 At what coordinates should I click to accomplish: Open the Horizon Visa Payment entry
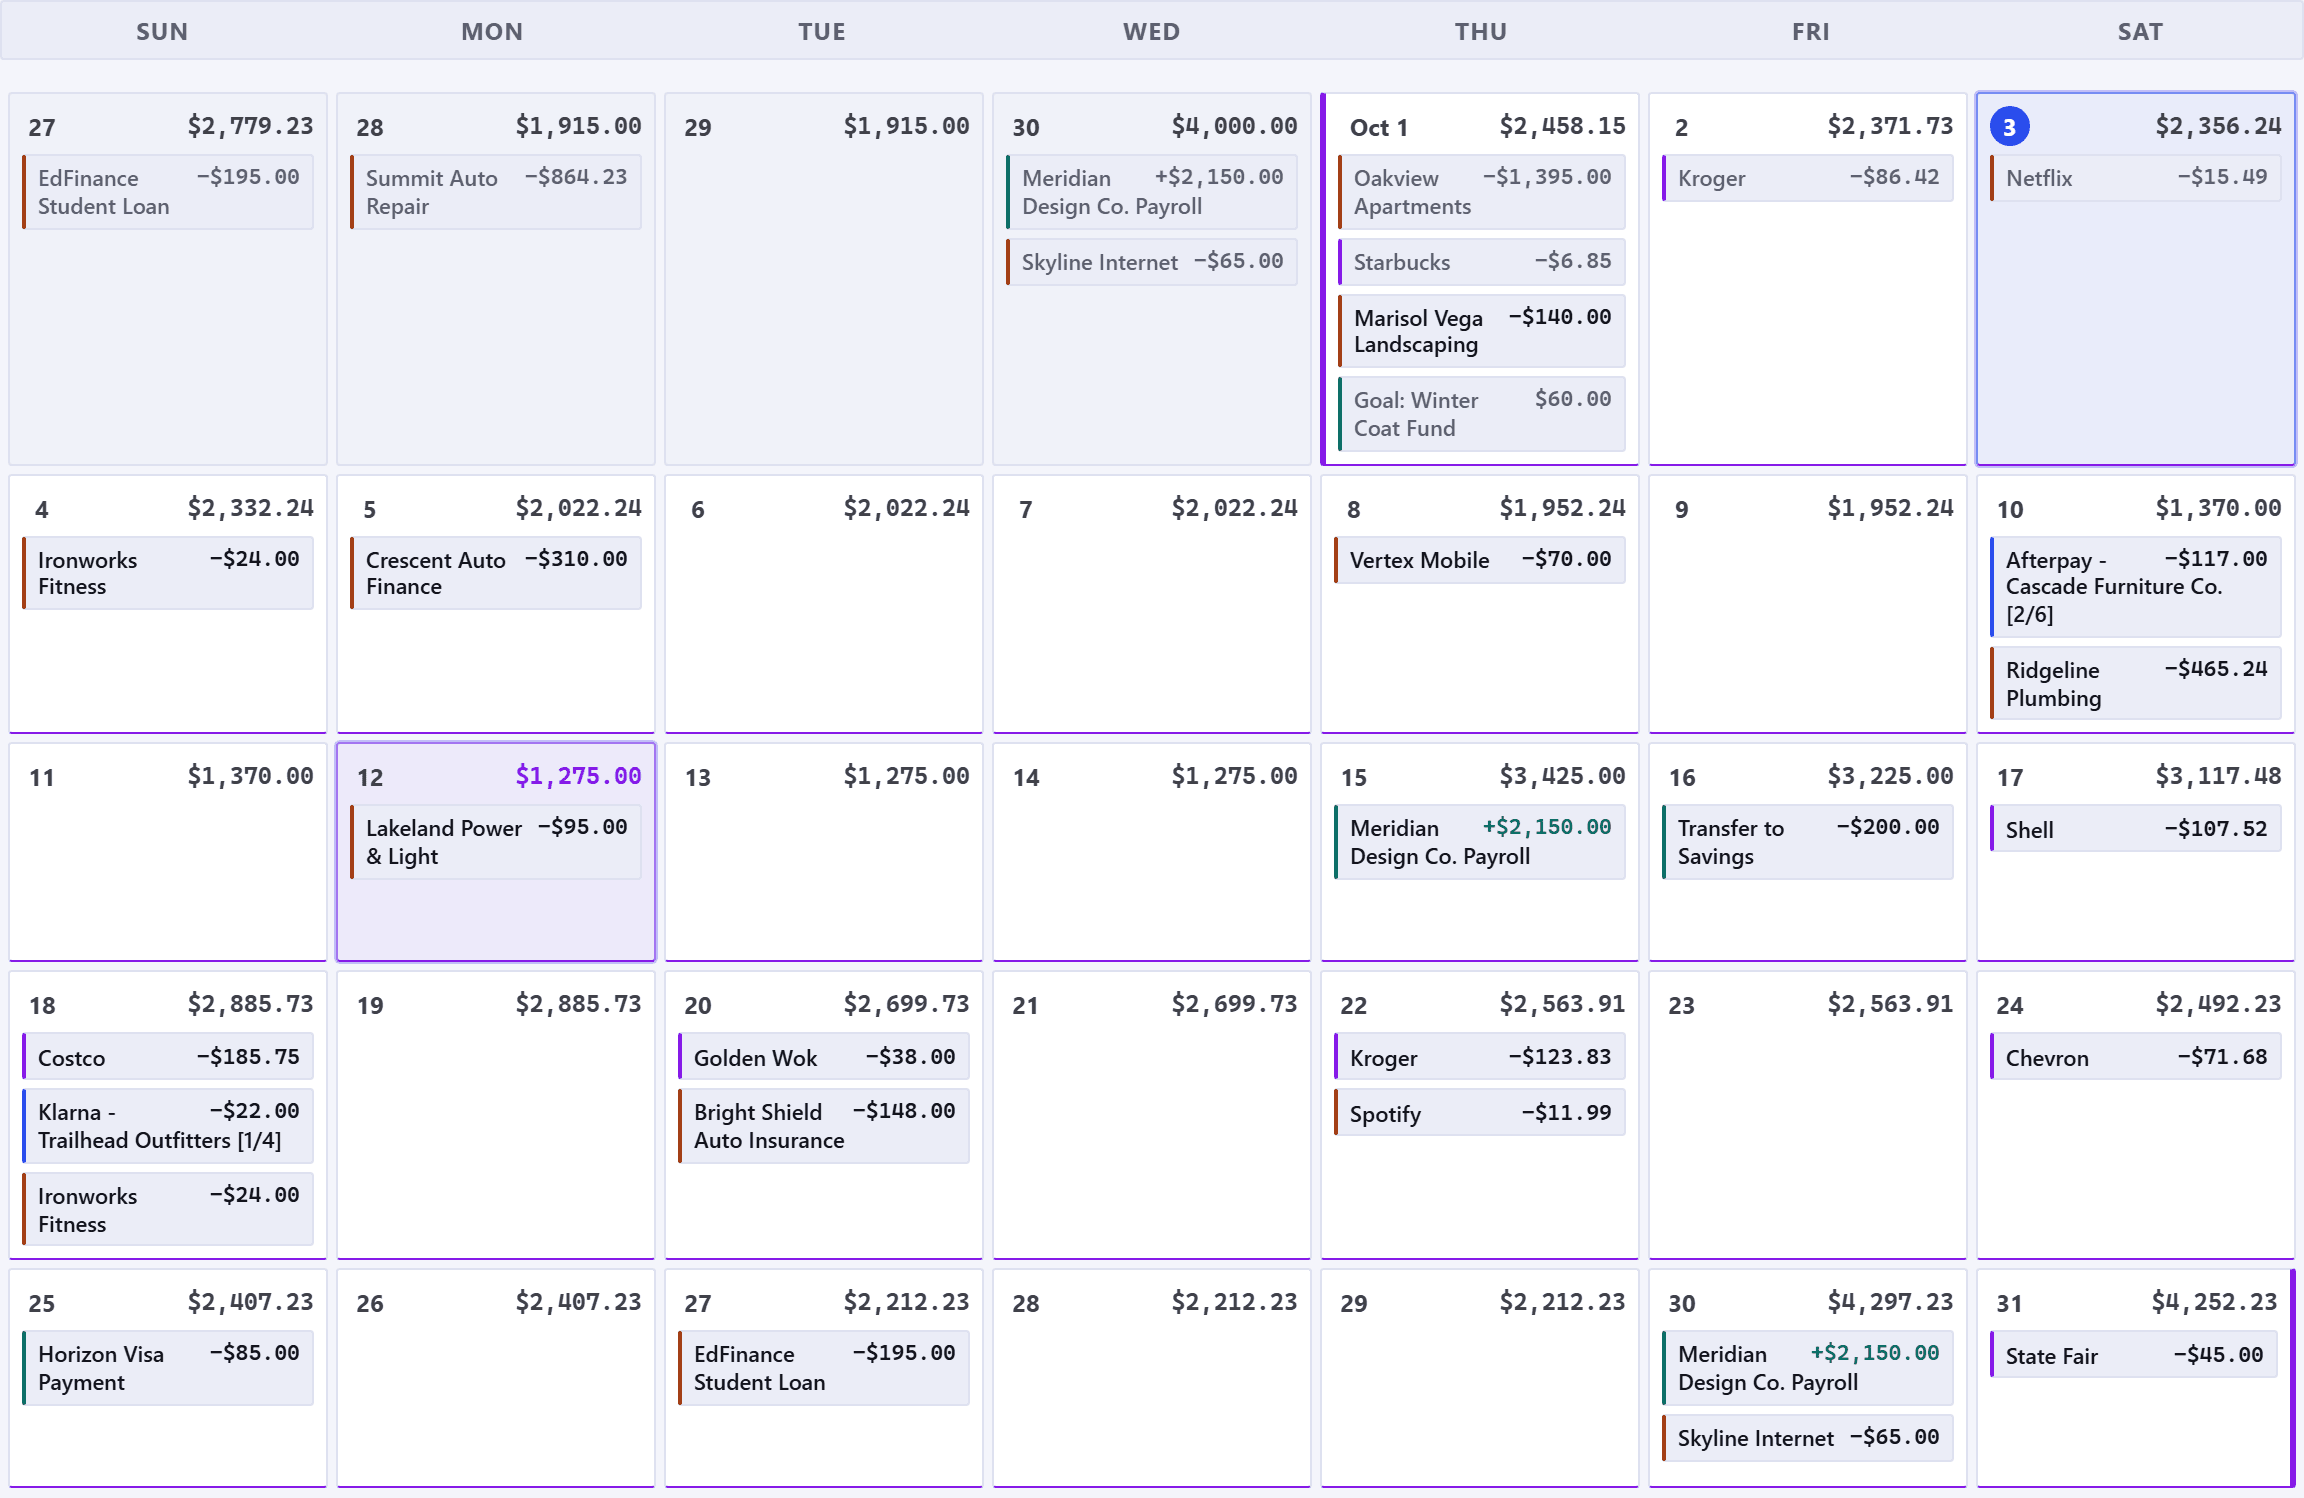(x=167, y=1368)
